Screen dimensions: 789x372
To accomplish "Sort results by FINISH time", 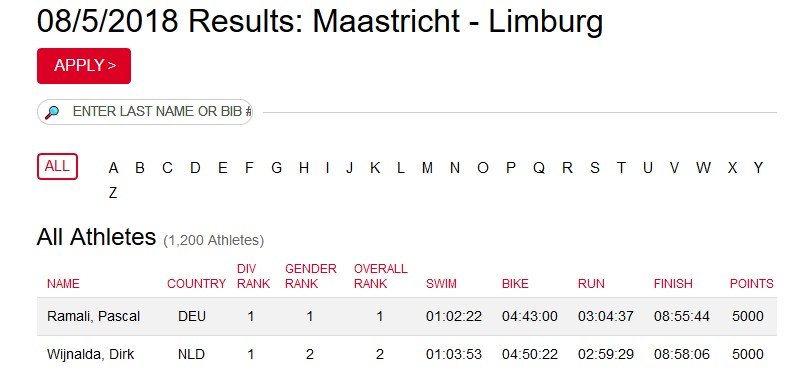I will point(673,284).
